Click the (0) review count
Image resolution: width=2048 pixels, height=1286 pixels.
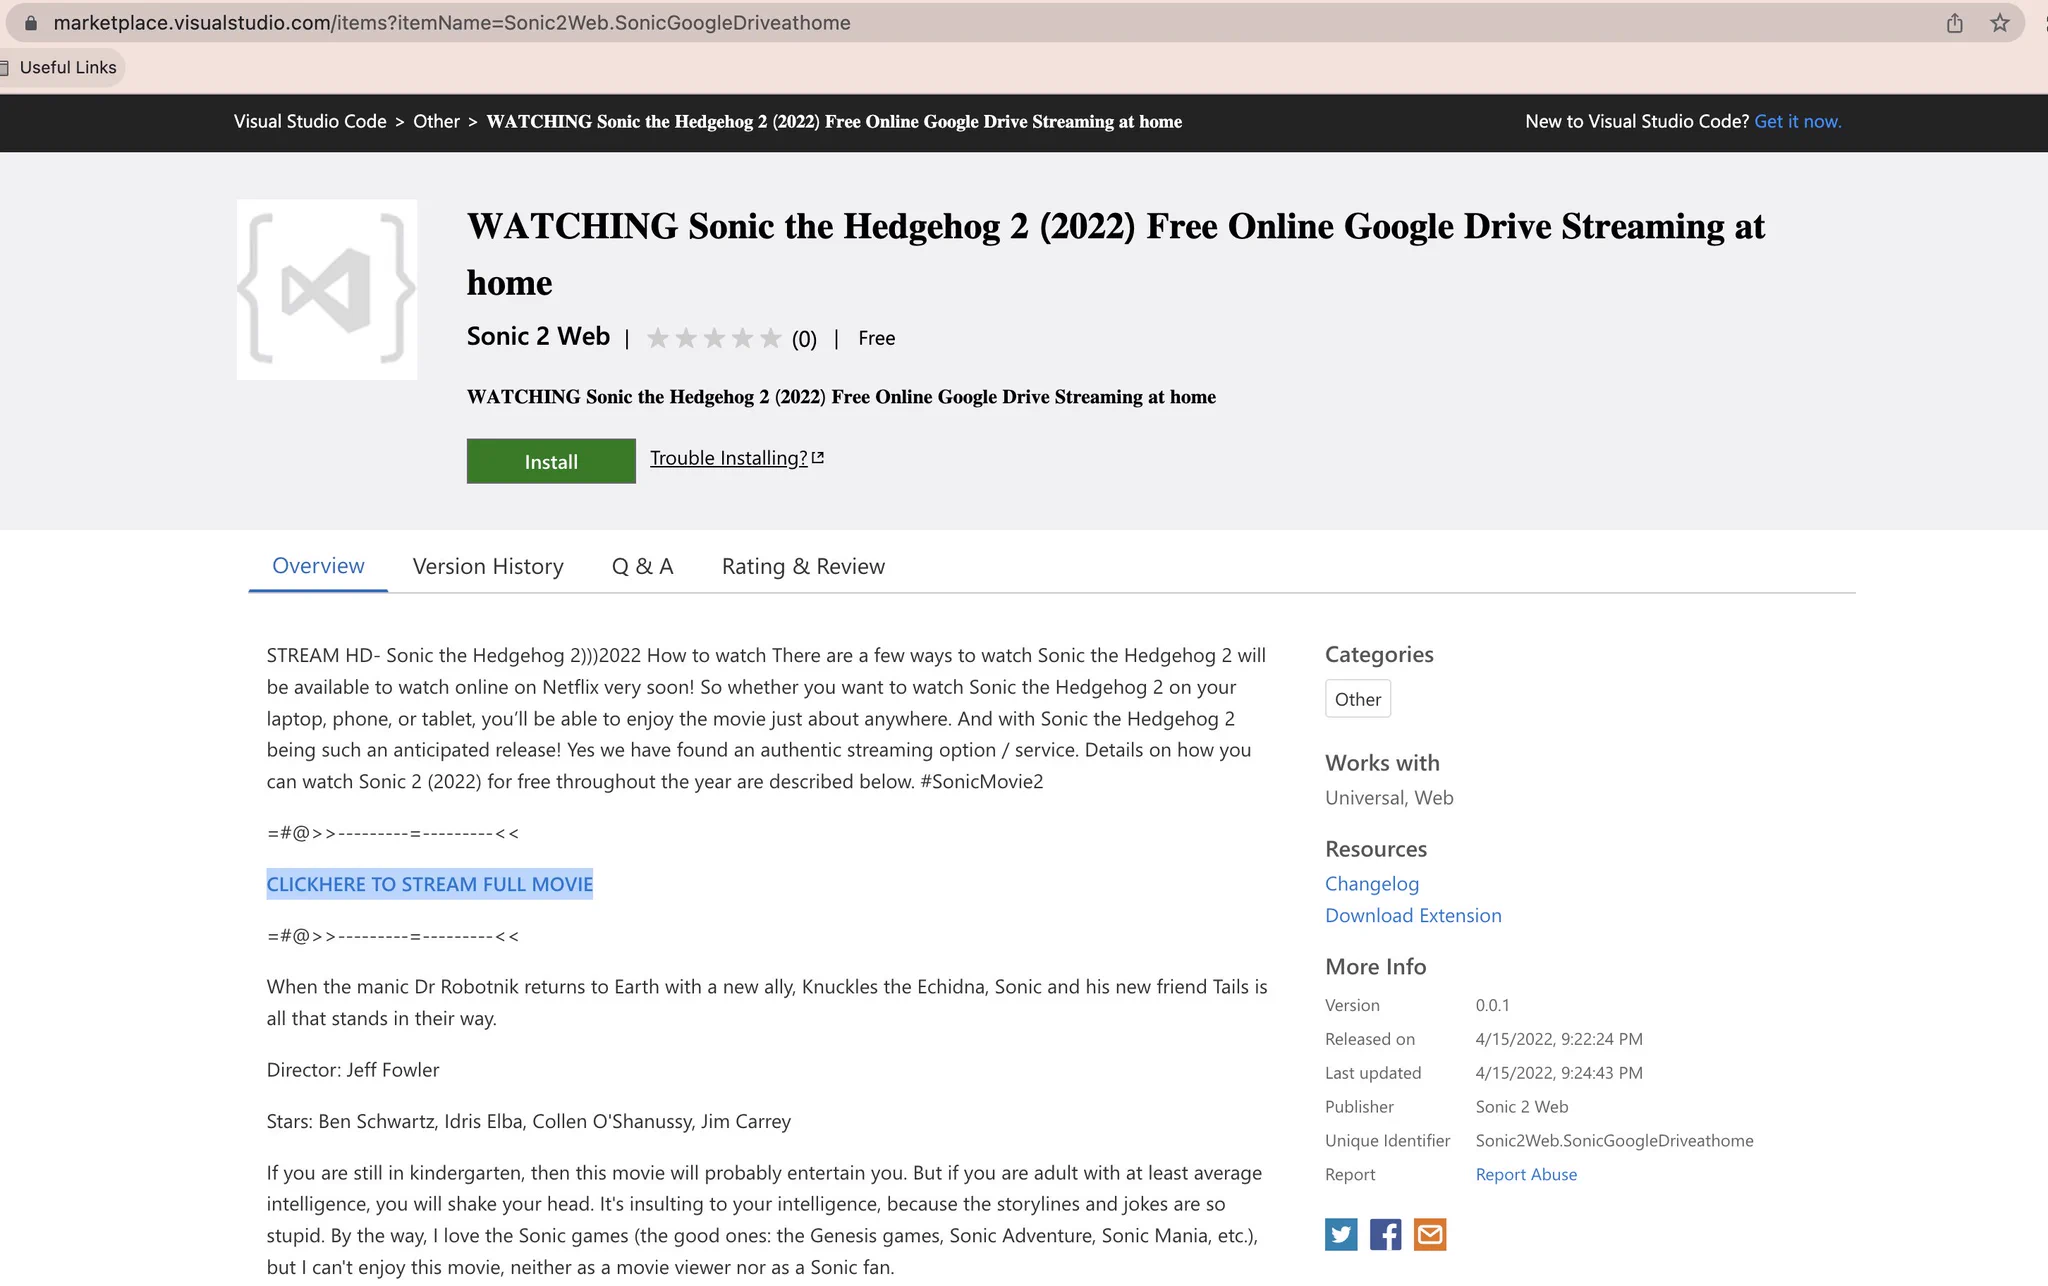(x=804, y=339)
